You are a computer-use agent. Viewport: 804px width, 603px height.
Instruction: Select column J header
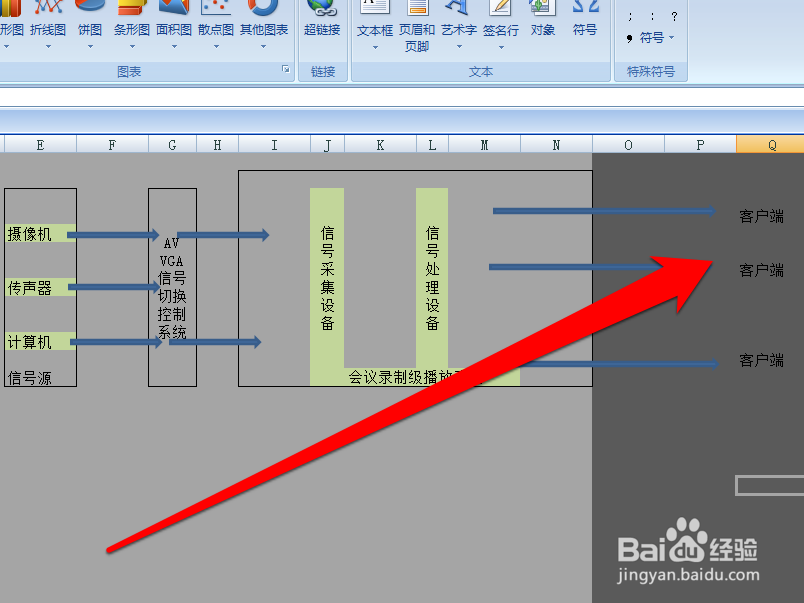click(327, 145)
